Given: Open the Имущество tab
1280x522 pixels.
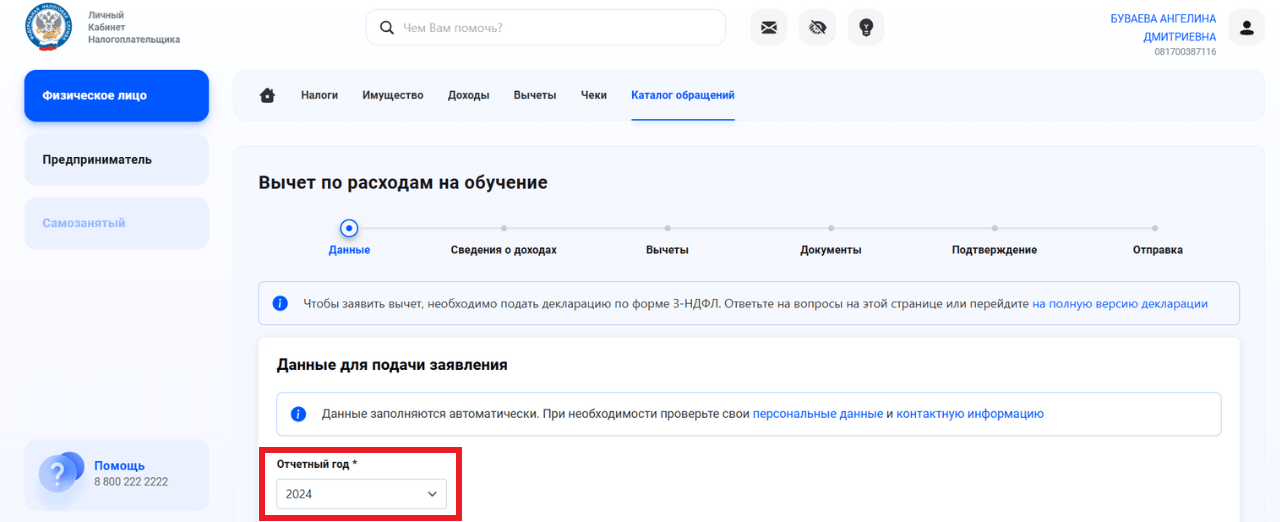Looking at the screenshot, I should click(393, 95).
